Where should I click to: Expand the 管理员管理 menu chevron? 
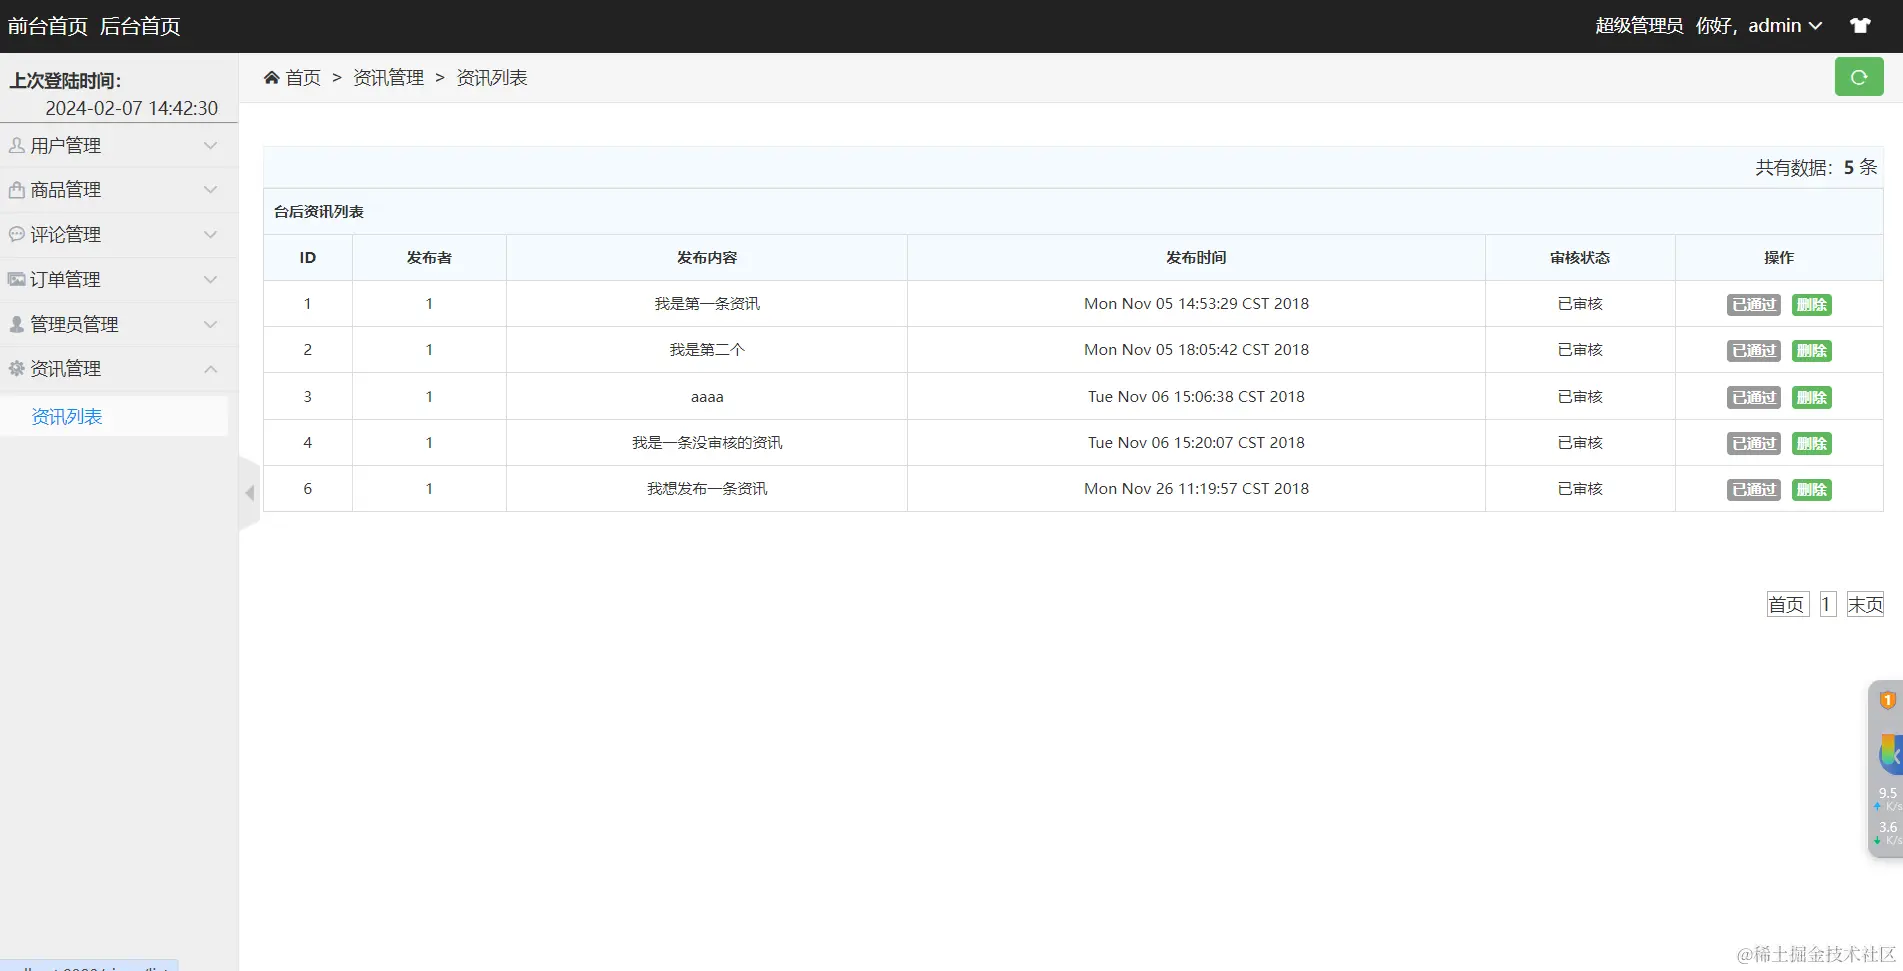(x=210, y=324)
